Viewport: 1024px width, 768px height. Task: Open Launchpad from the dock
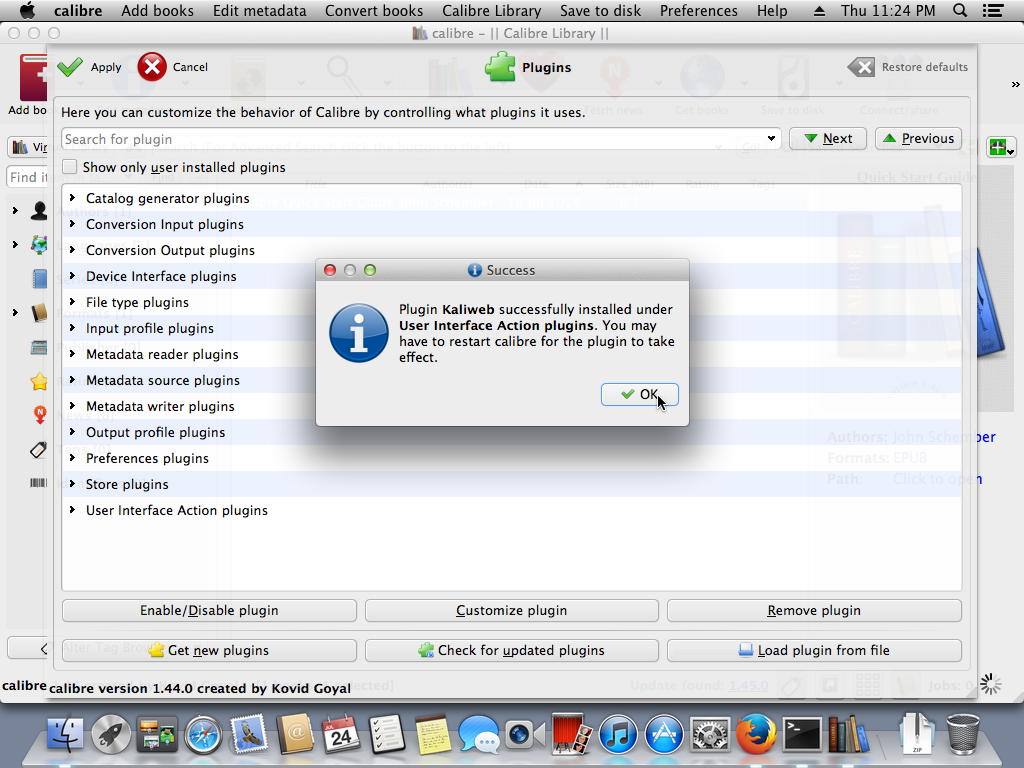[x=111, y=734]
